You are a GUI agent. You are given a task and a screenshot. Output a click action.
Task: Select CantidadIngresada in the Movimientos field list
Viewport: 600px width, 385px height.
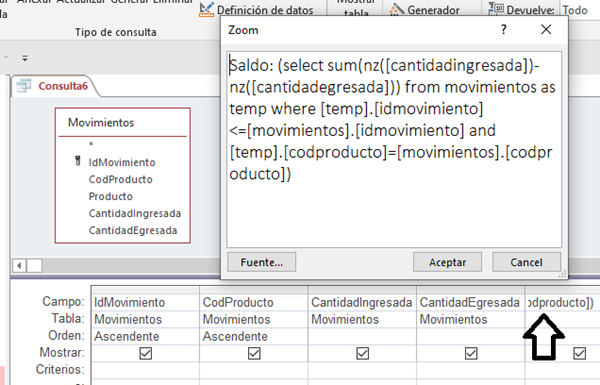click(x=135, y=213)
